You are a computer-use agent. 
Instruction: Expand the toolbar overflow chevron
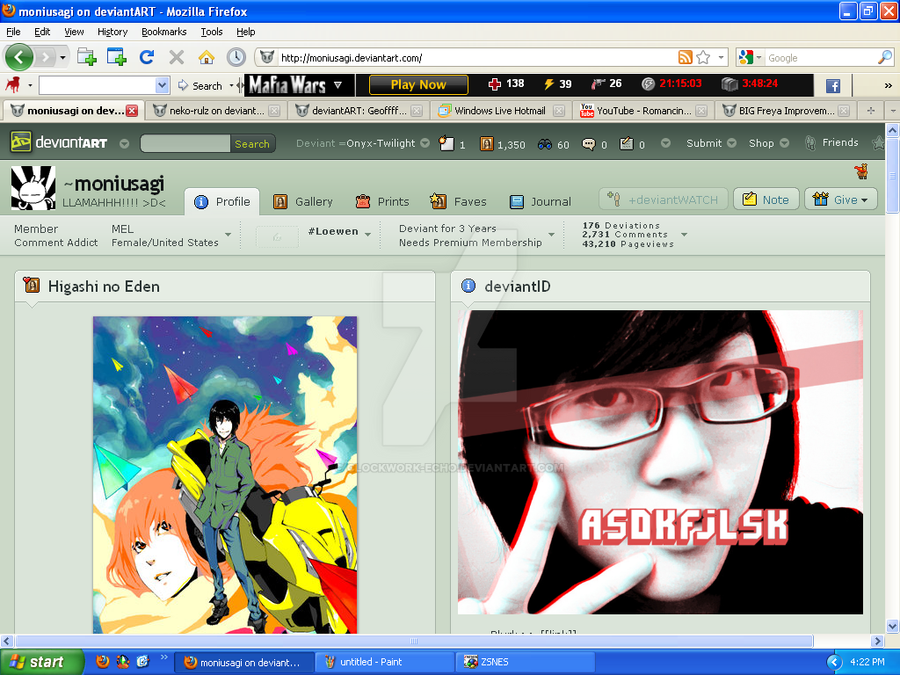(888, 86)
